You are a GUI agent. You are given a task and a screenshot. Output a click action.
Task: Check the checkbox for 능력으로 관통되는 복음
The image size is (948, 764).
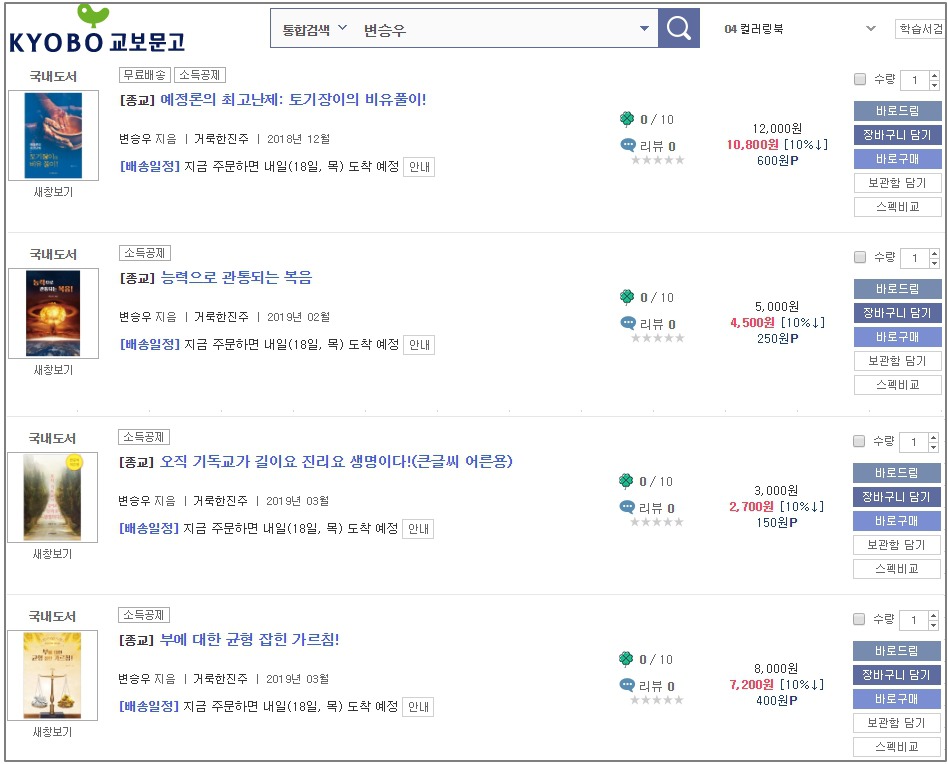[860, 257]
